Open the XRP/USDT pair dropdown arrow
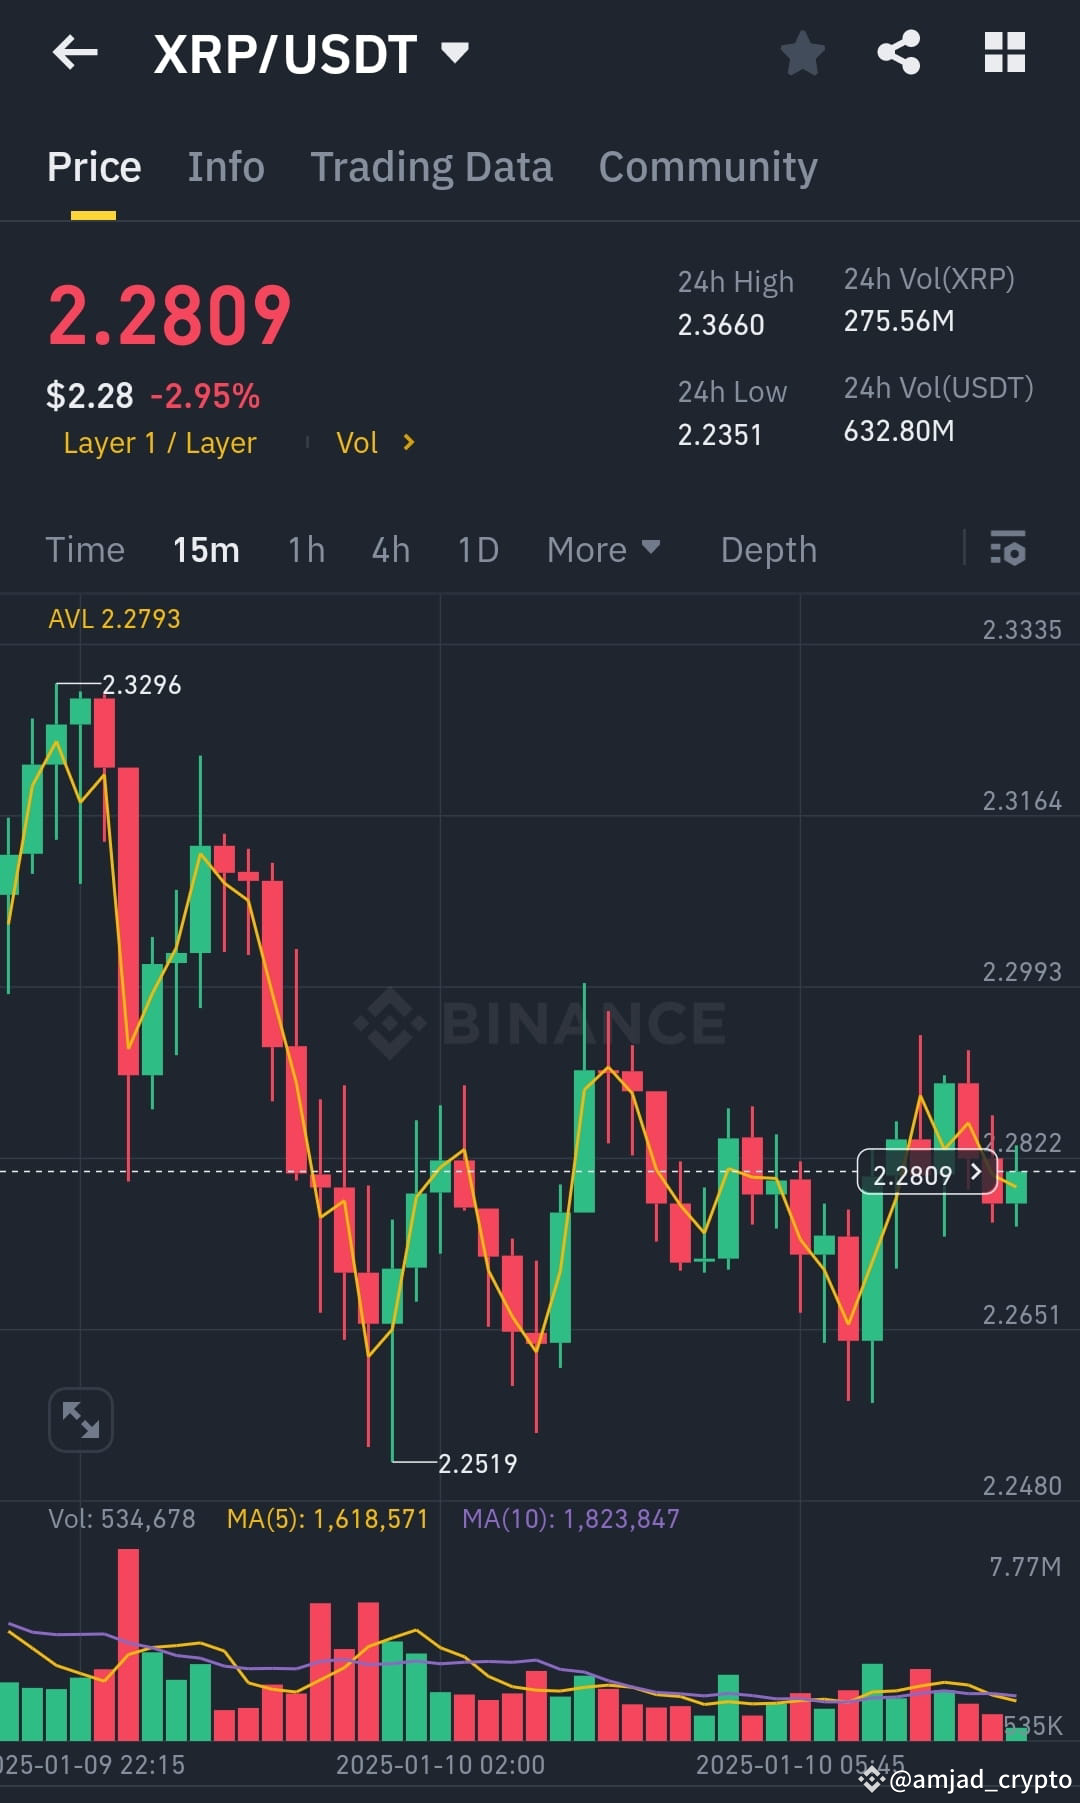This screenshot has width=1080, height=1803. click(455, 52)
